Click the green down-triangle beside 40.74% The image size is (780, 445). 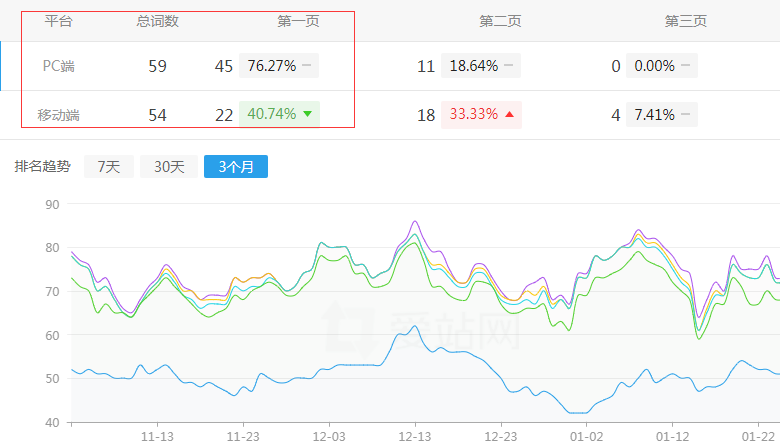point(308,114)
